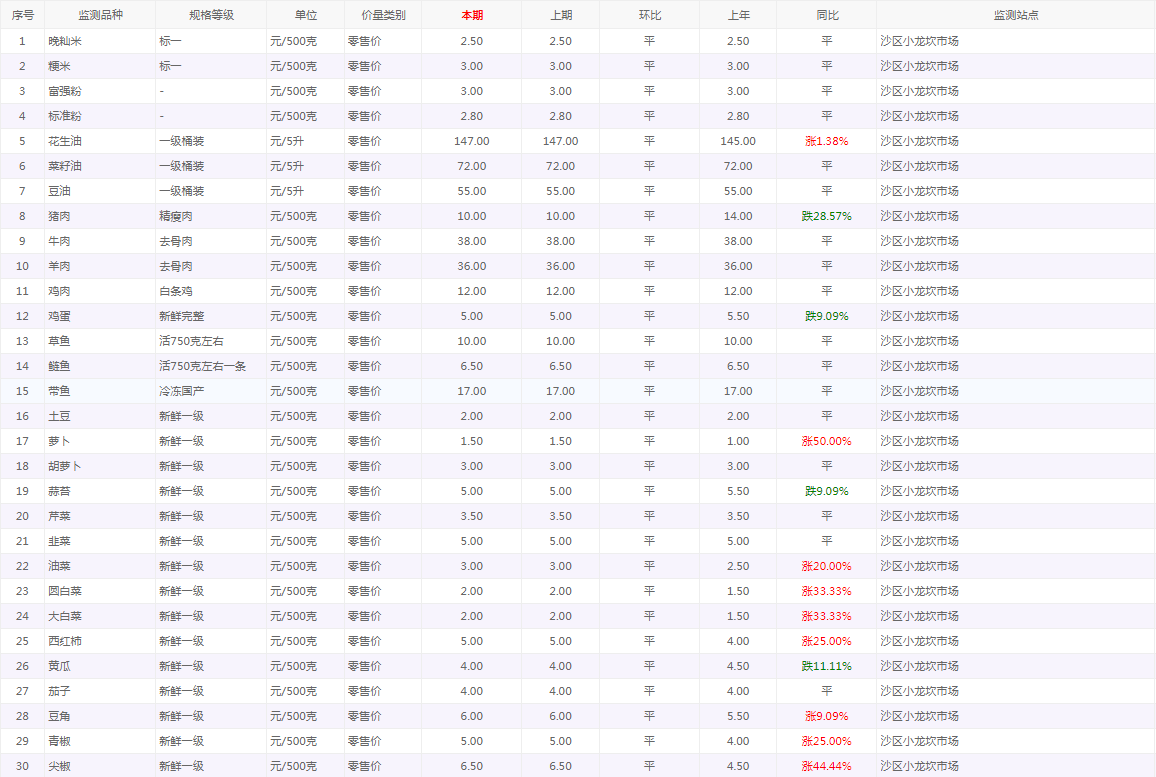Select the 花生油 product name cell
The height and width of the screenshot is (777, 1156).
tap(65, 141)
